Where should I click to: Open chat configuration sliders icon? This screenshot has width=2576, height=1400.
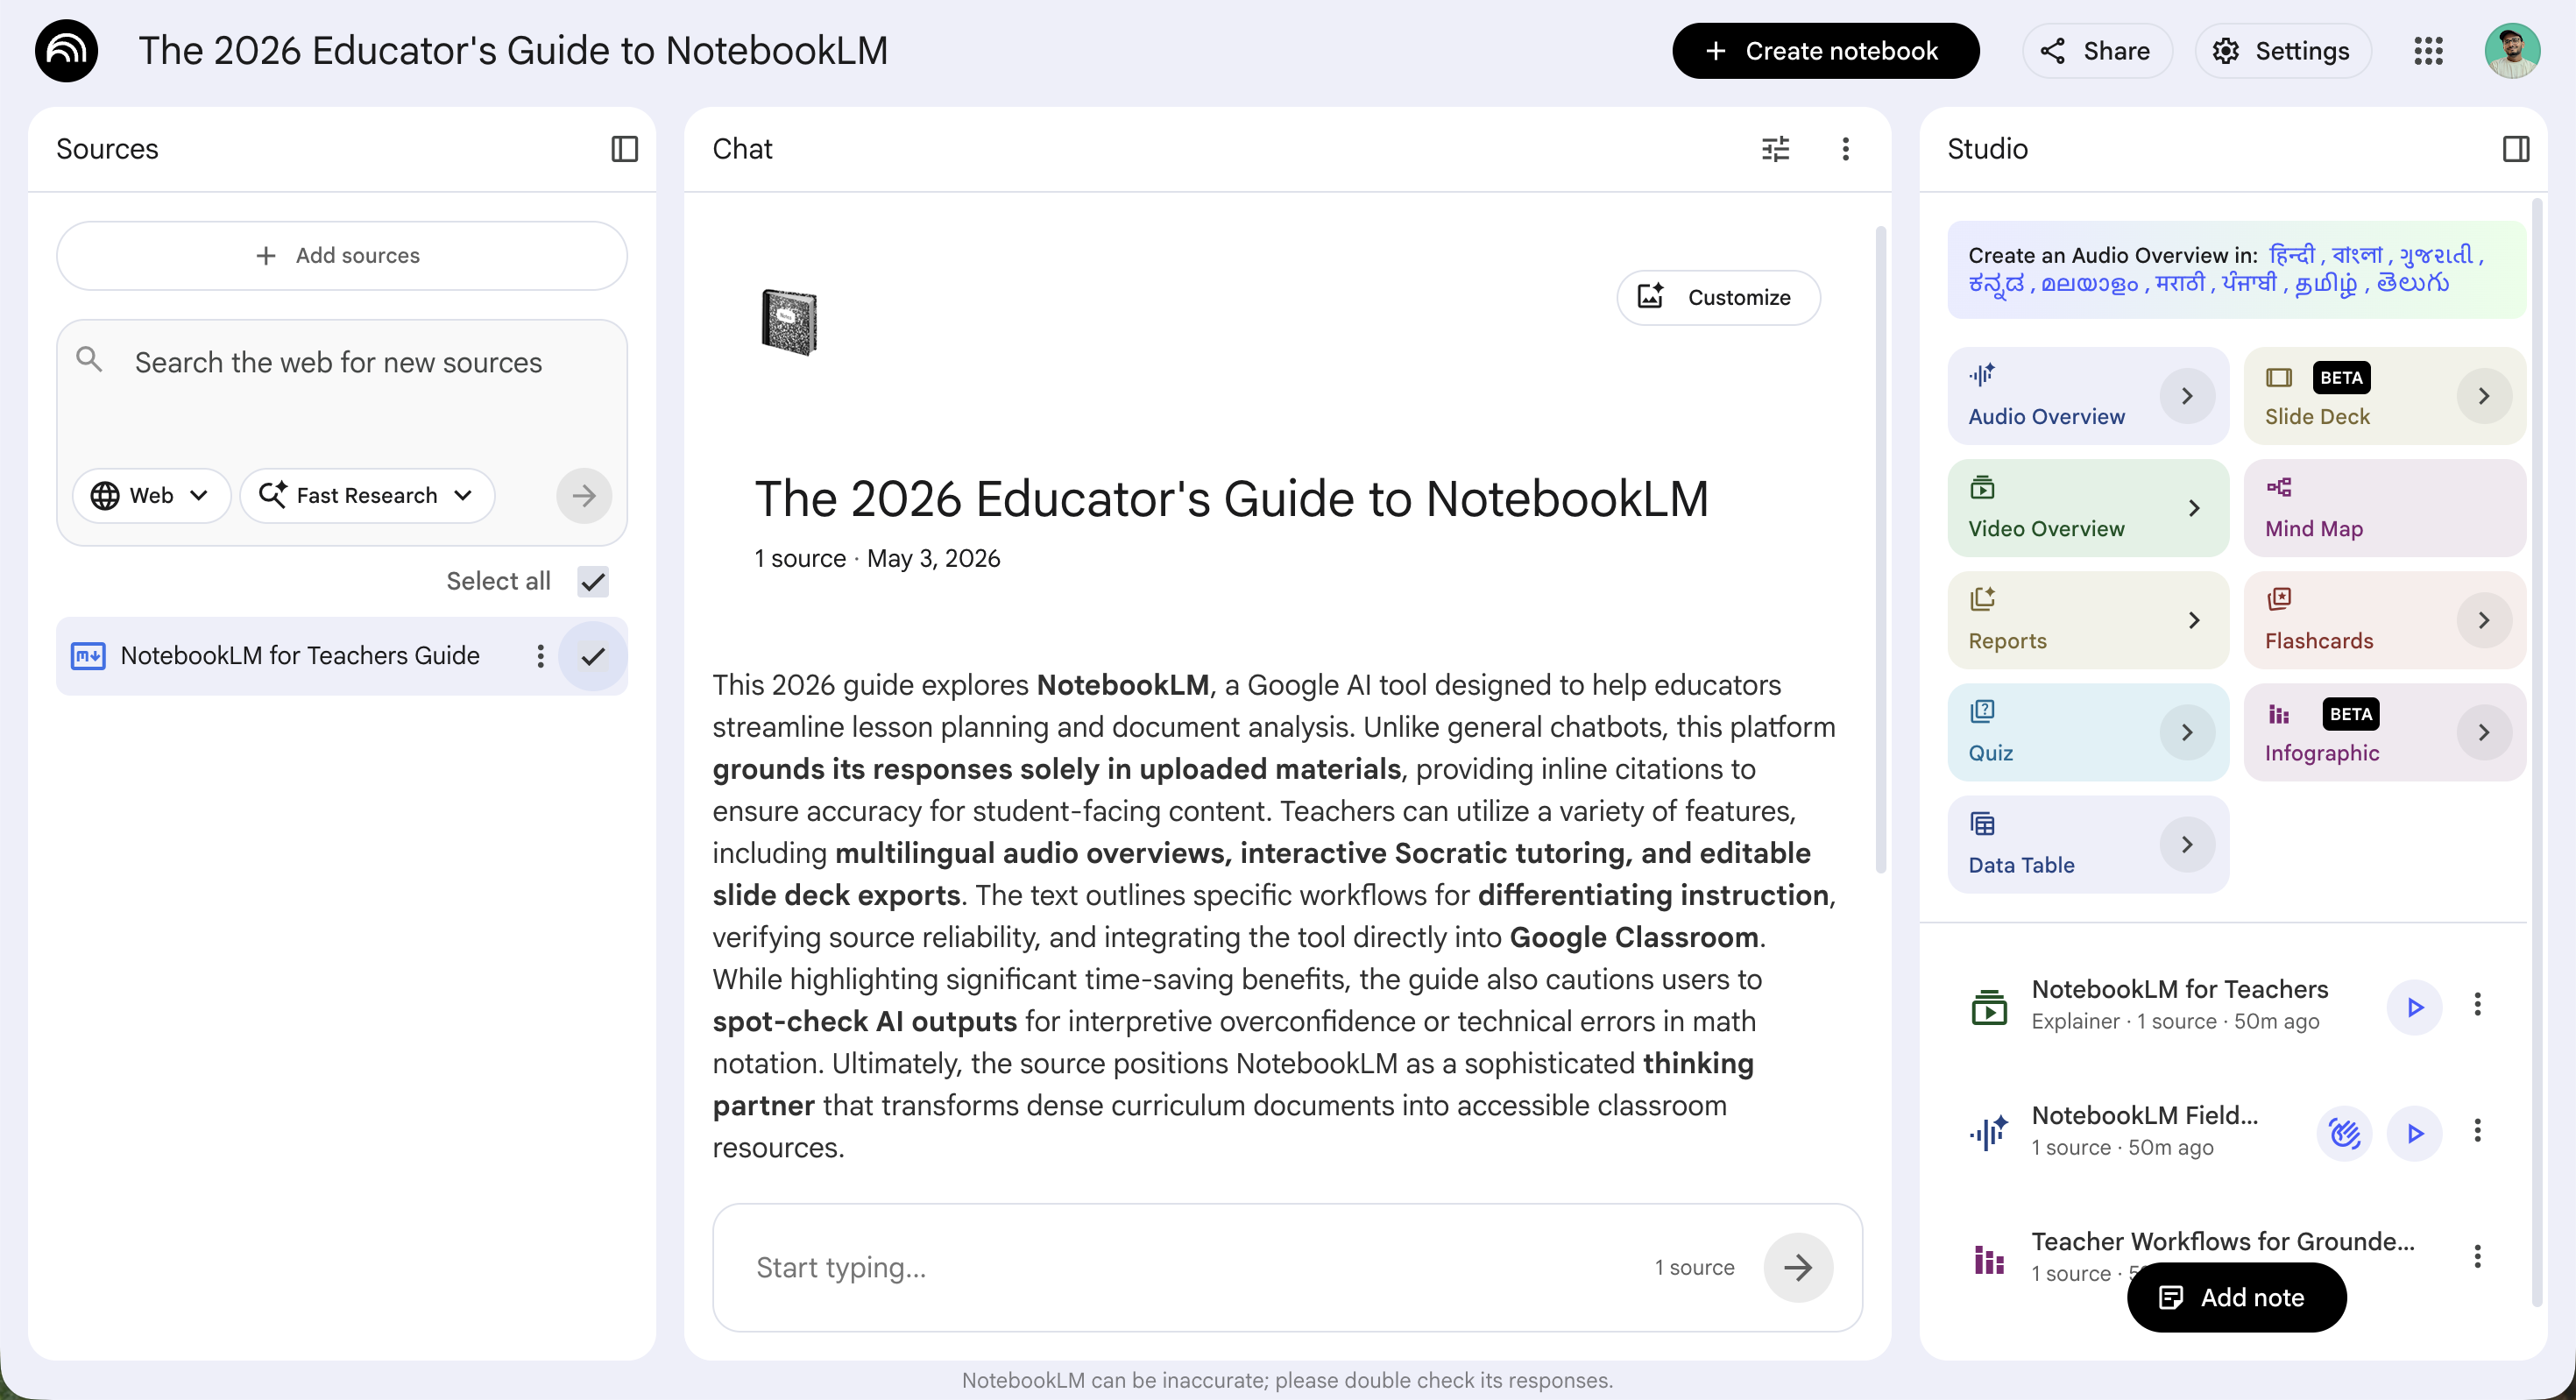(1775, 149)
